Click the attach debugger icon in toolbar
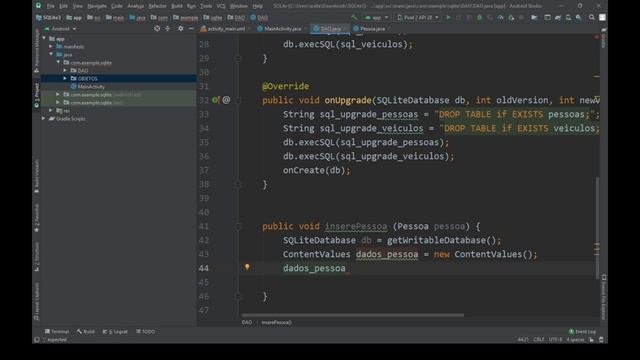The image size is (640, 360). 511,18
